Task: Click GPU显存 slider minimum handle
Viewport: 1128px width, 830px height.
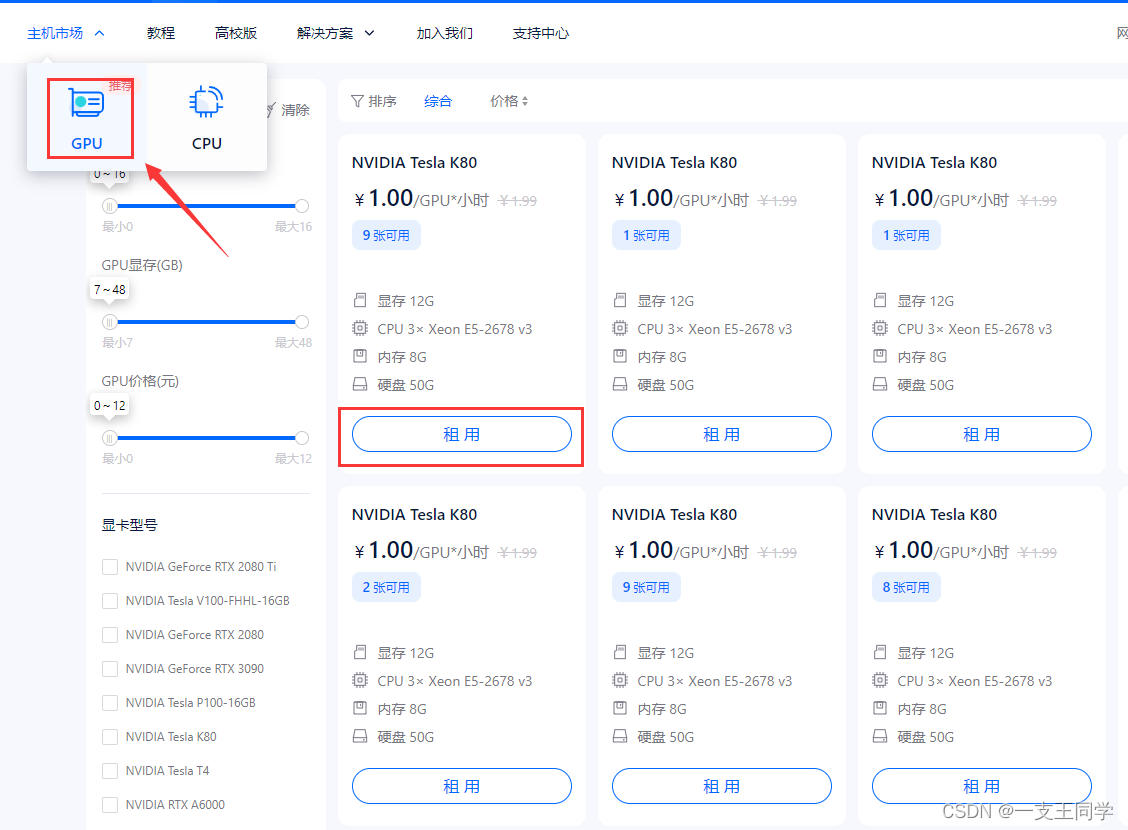Action: [x=109, y=321]
